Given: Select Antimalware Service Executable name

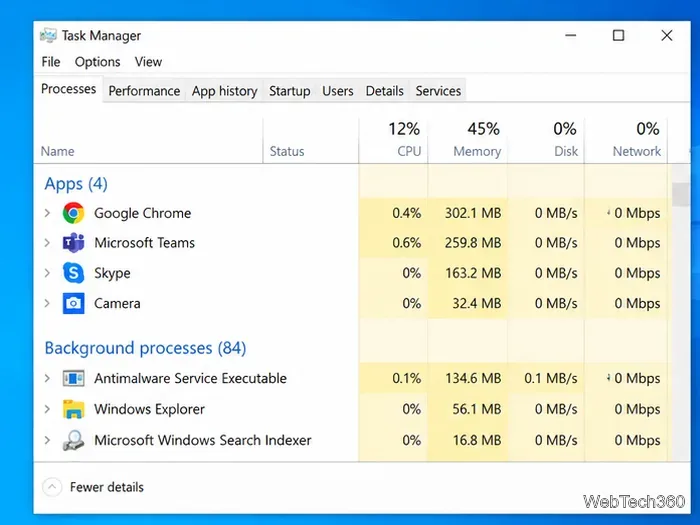Looking at the screenshot, I should pyautogui.click(x=190, y=379).
